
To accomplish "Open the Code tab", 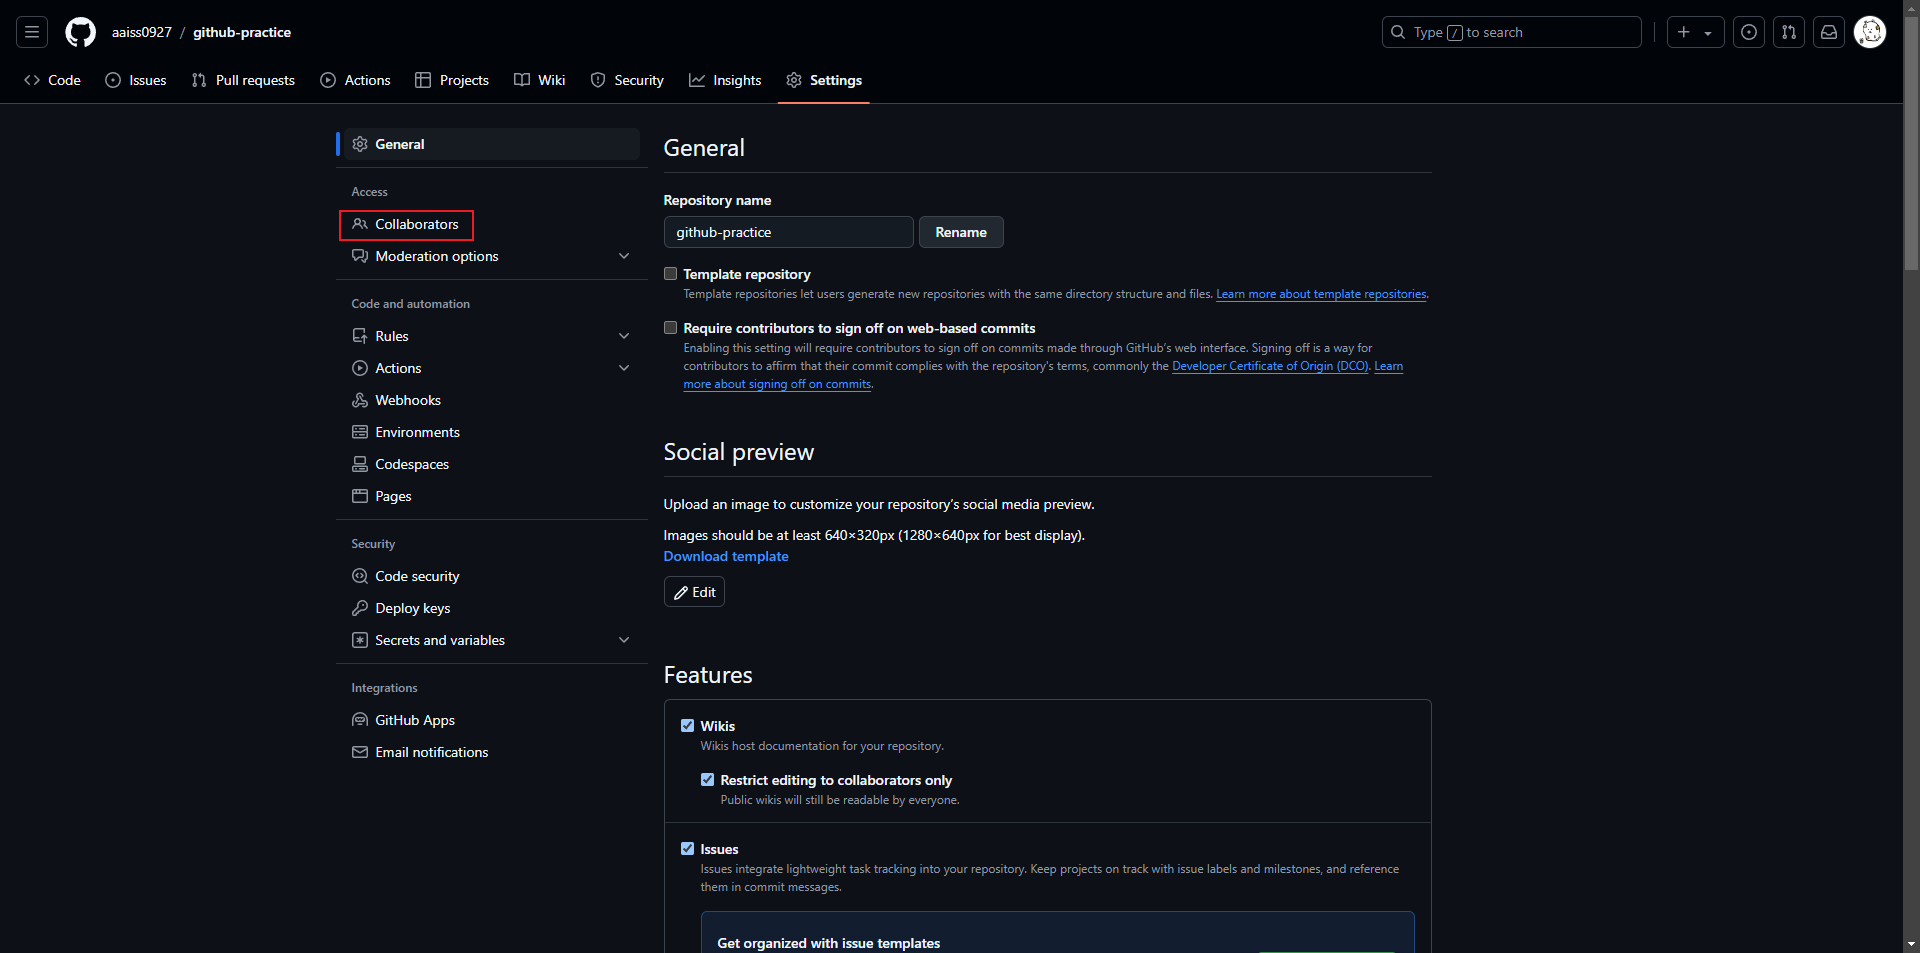I will pyautogui.click(x=52, y=80).
